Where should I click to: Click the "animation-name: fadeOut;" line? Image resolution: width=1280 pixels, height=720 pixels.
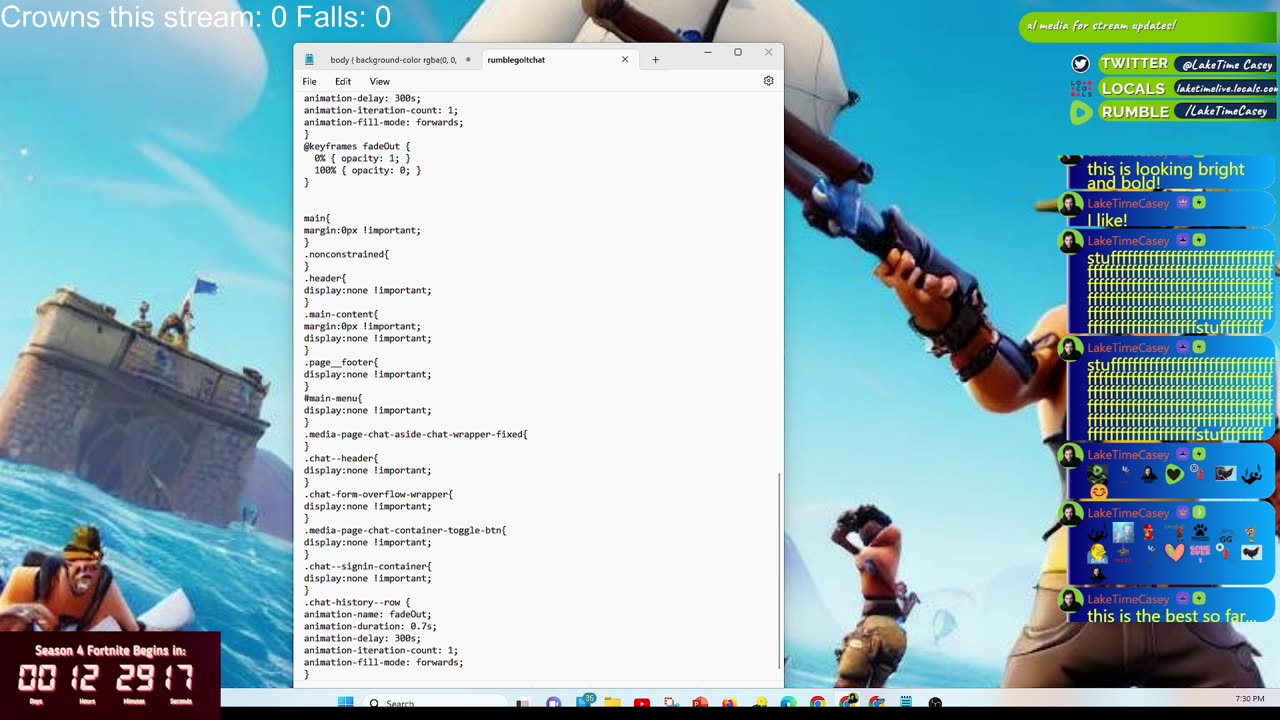click(x=368, y=614)
